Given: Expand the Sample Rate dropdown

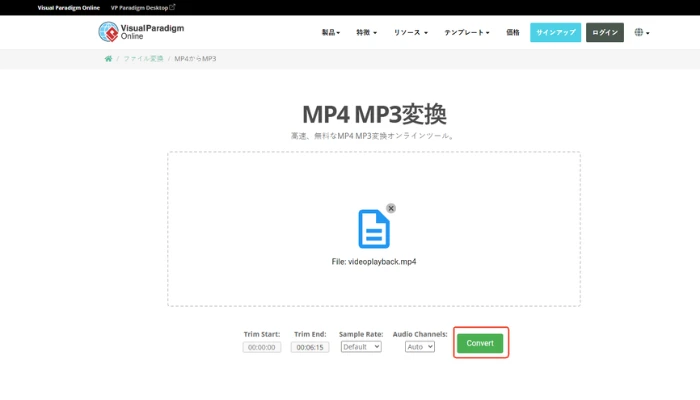Looking at the screenshot, I should tap(361, 346).
